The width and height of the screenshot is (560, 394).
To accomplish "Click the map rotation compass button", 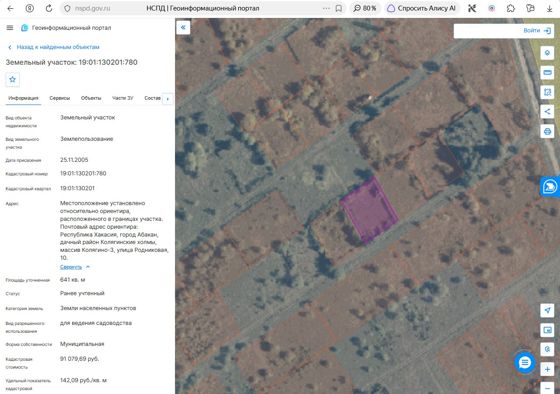I will (547, 349).
